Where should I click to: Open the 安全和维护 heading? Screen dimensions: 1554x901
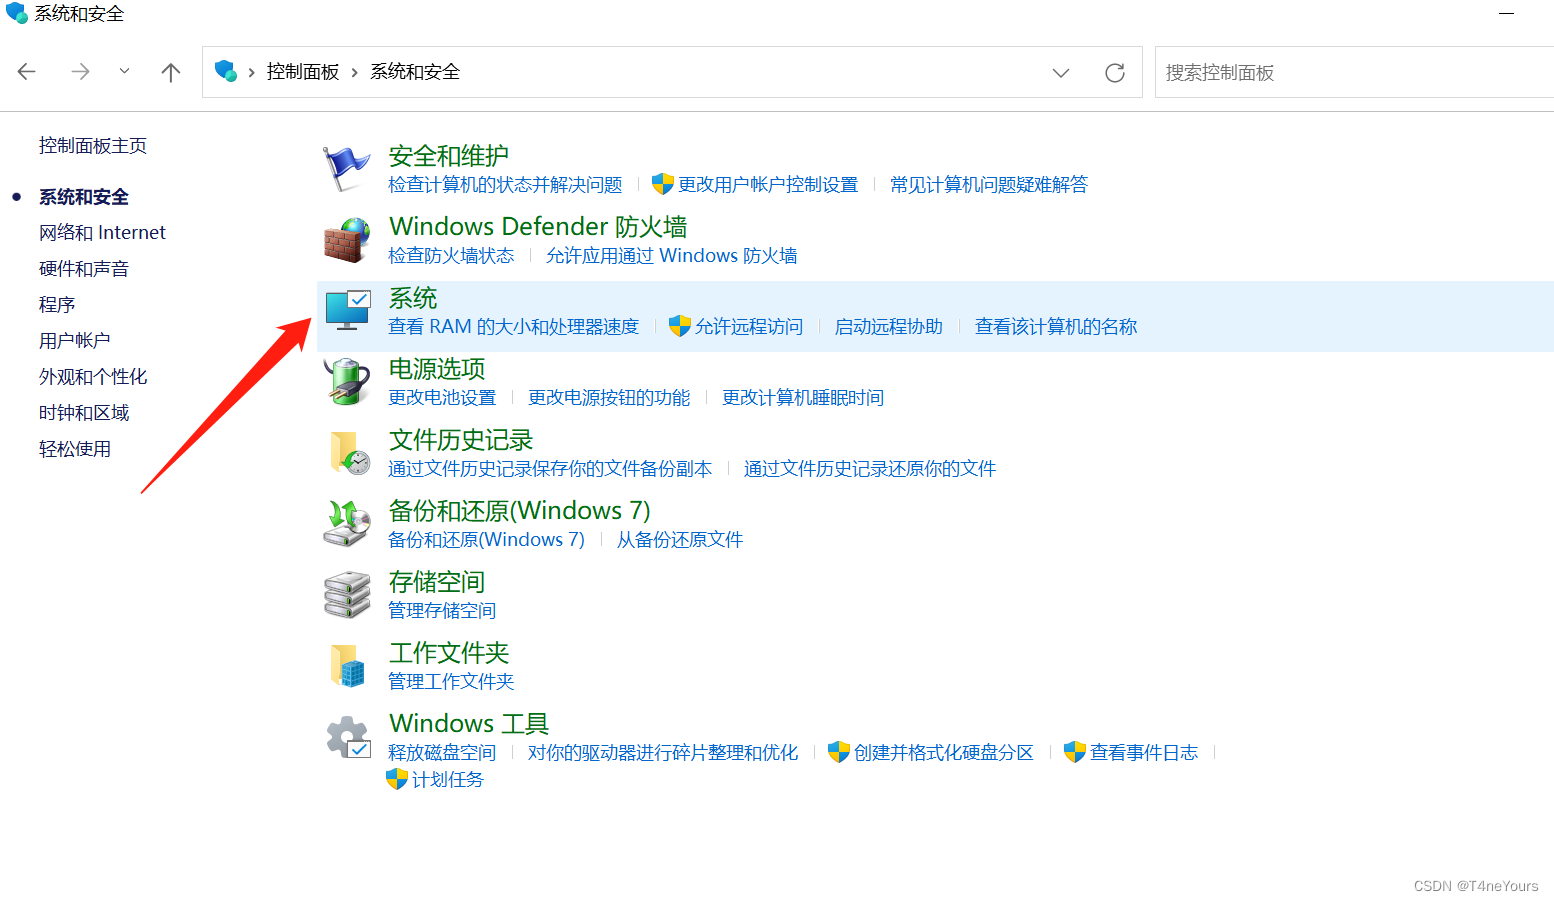449,156
